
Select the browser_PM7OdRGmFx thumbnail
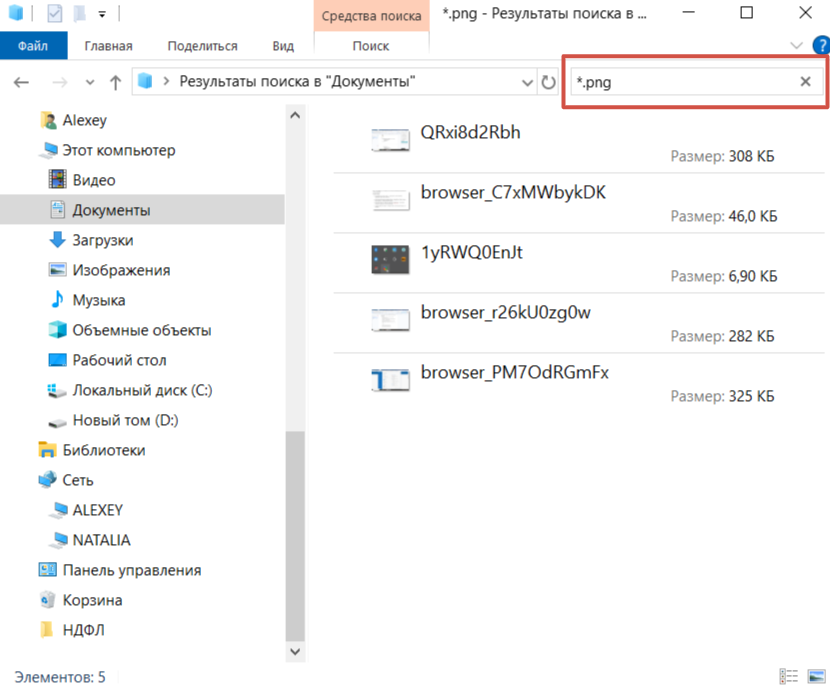tap(390, 380)
